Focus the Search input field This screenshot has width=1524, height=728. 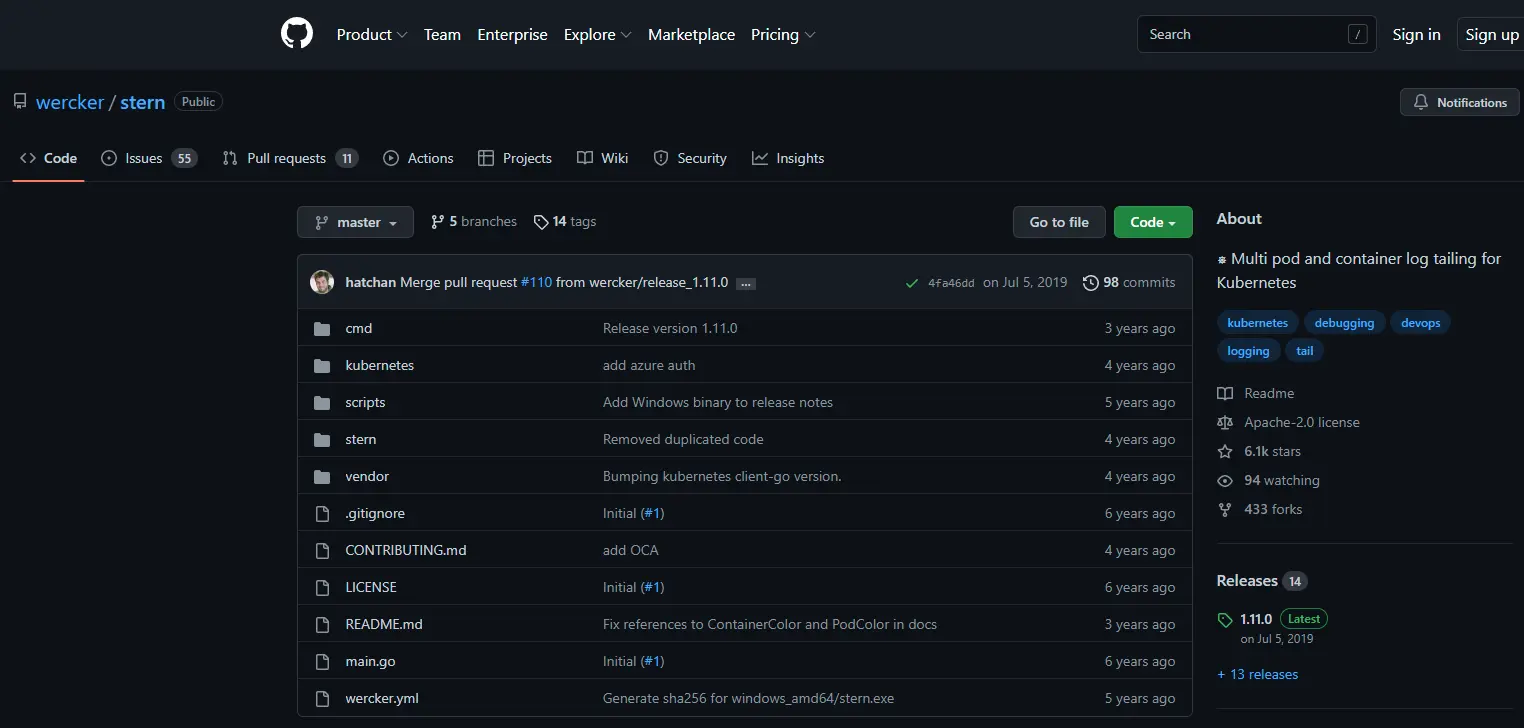[x=1256, y=34]
